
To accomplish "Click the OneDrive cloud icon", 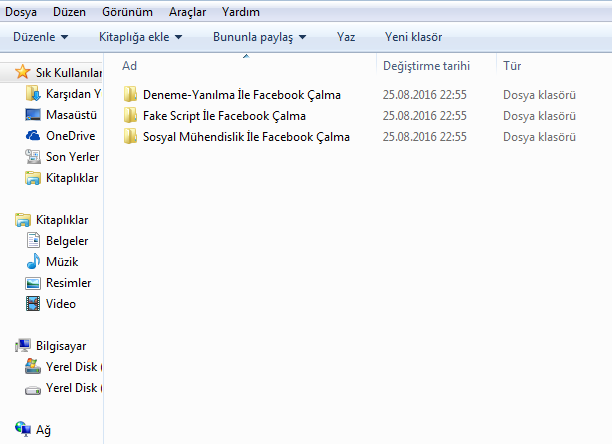I will 33,135.
